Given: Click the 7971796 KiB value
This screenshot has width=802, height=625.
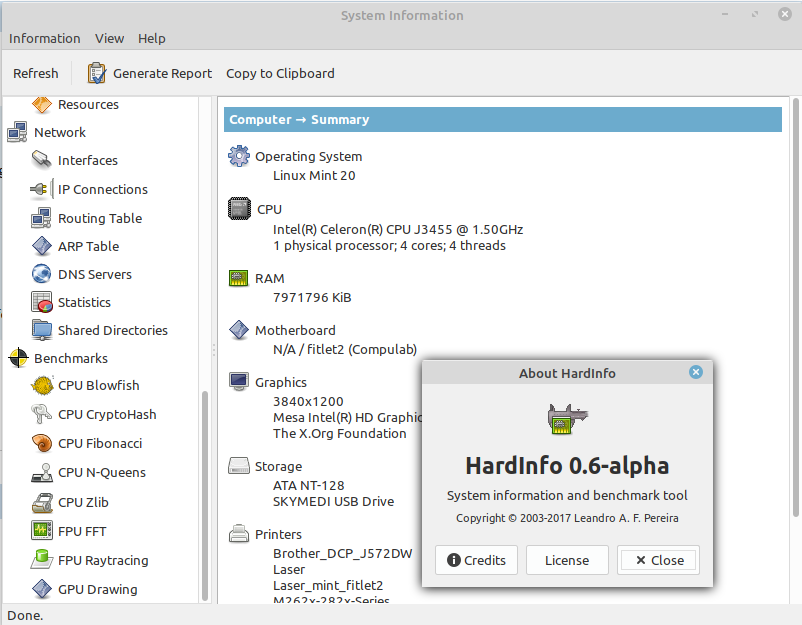Looking at the screenshot, I should pyautogui.click(x=312, y=297).
